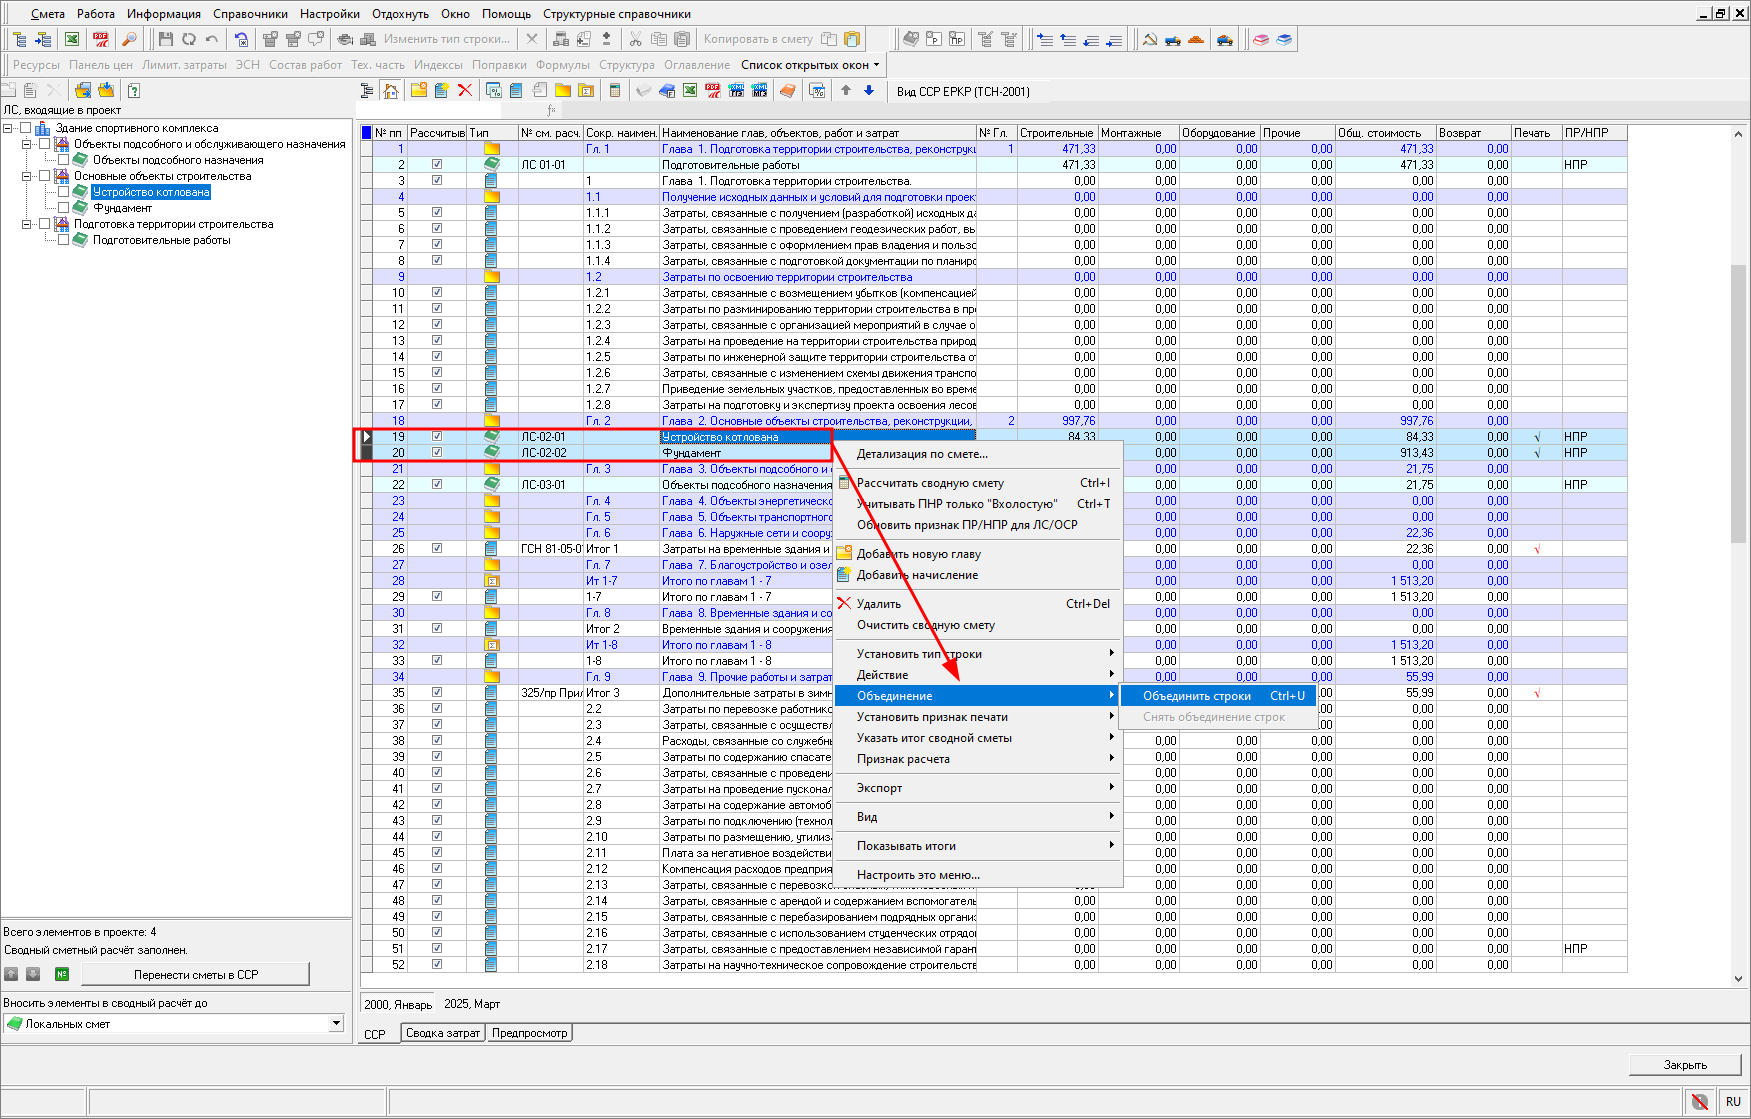Viewport: 1751px width, 1119px height.
Task: Click the table's vertical scrollbar down arrow
Action: (1738, 979)
